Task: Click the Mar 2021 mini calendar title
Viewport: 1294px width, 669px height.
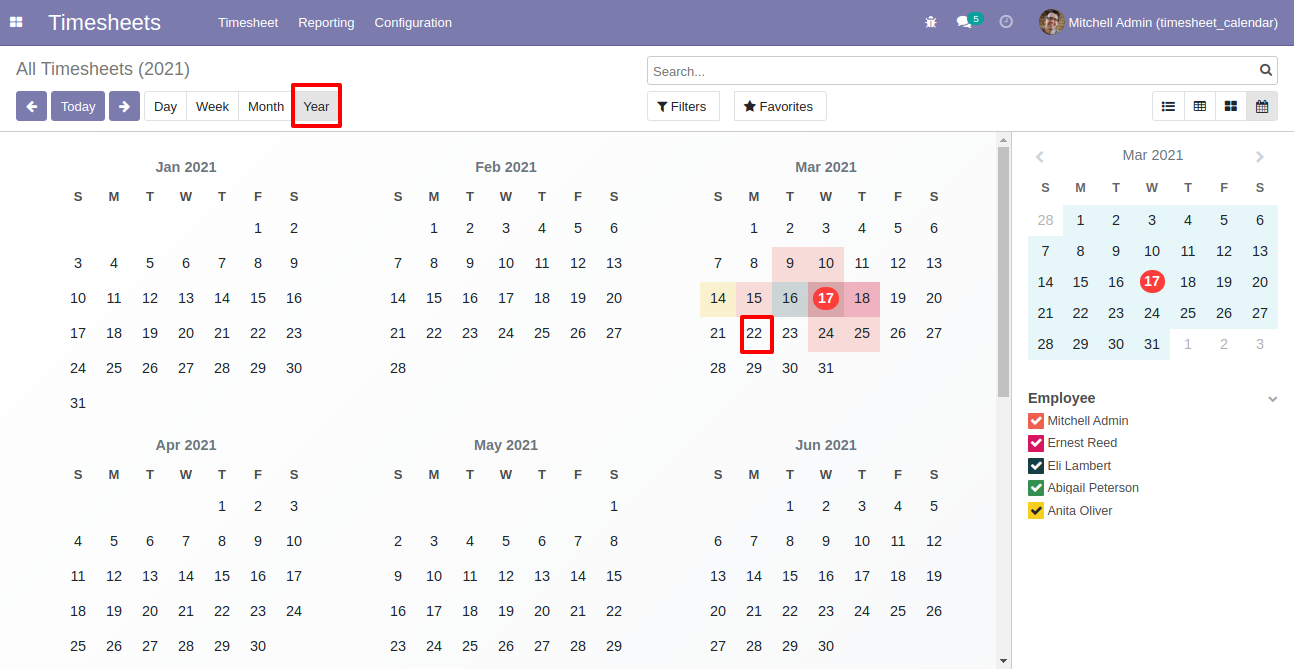Action: tap(1152, 155)
